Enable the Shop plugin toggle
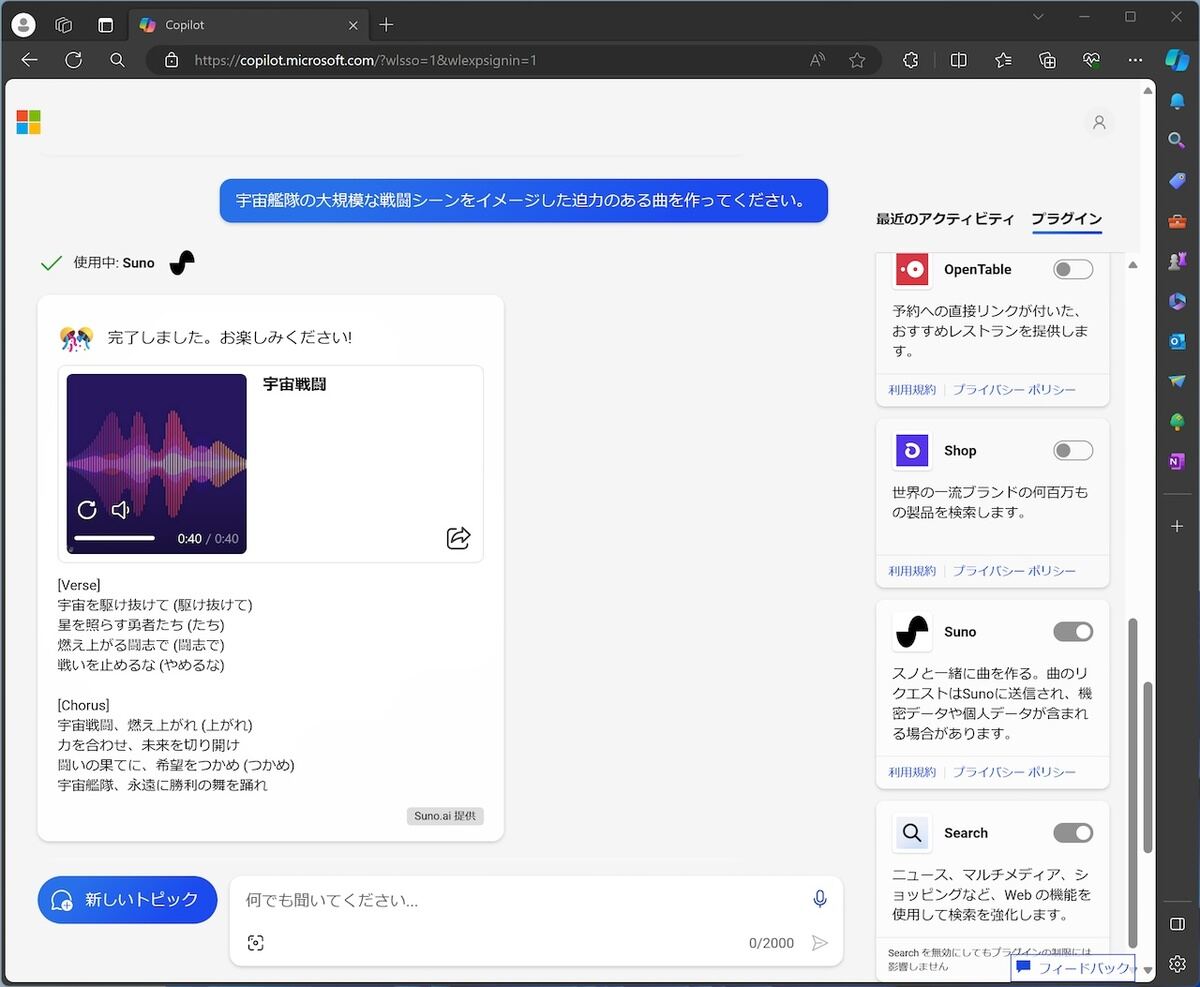This screenshot has height=987, width=1200. click(x=1073, y=451)
